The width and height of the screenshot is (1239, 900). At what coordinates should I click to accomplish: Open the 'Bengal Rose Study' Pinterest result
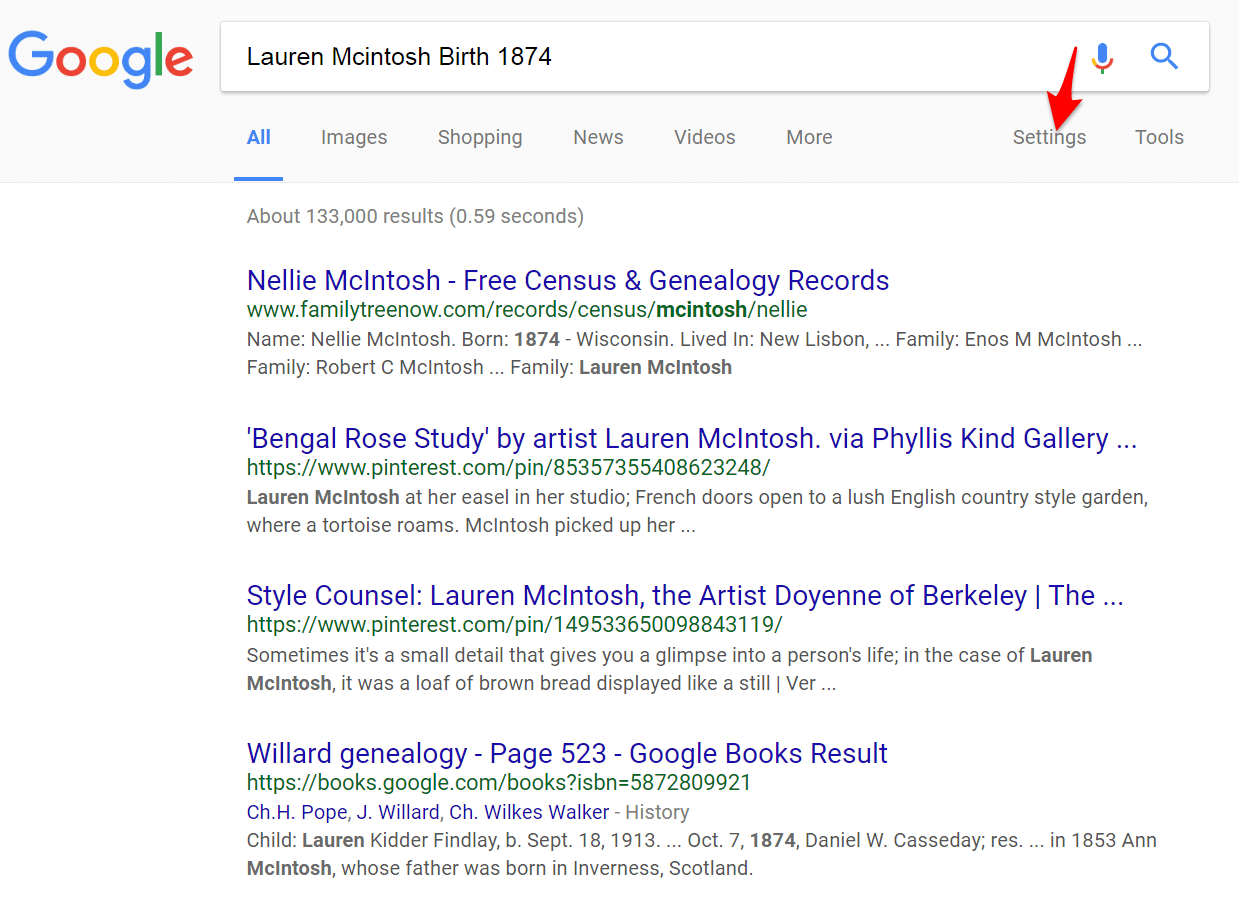click(692, 438)
